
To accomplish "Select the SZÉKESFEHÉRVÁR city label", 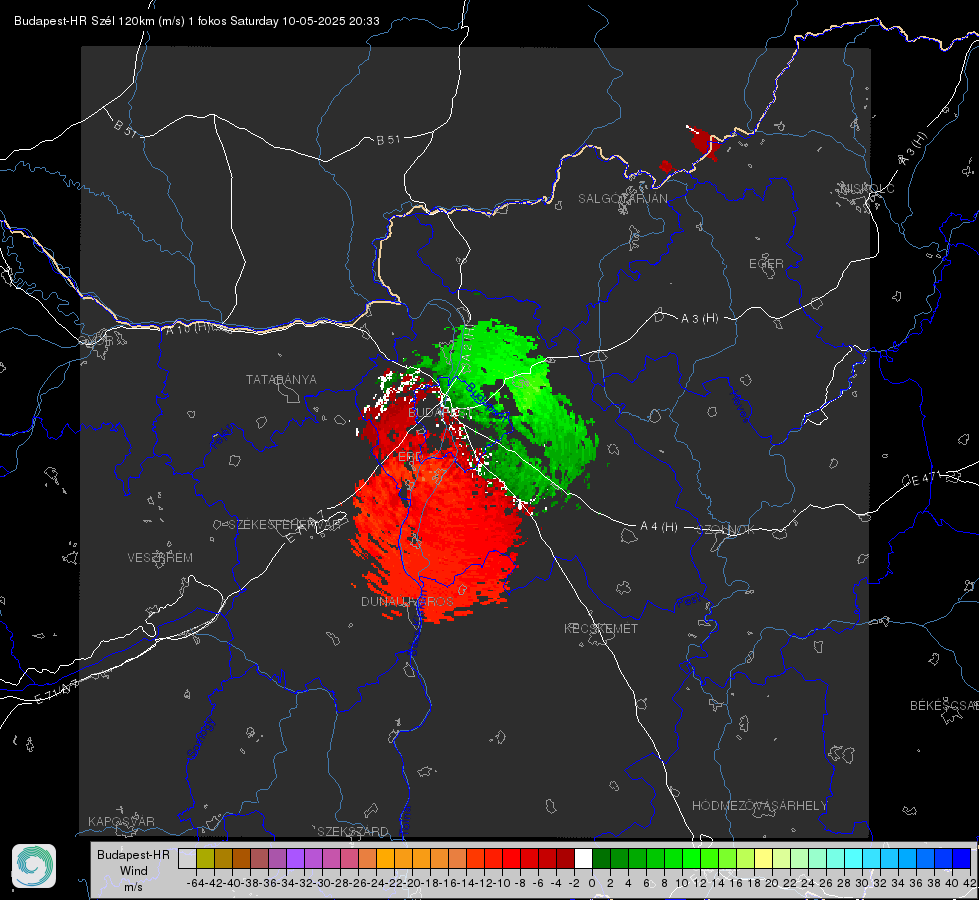I will coord(287,525).
